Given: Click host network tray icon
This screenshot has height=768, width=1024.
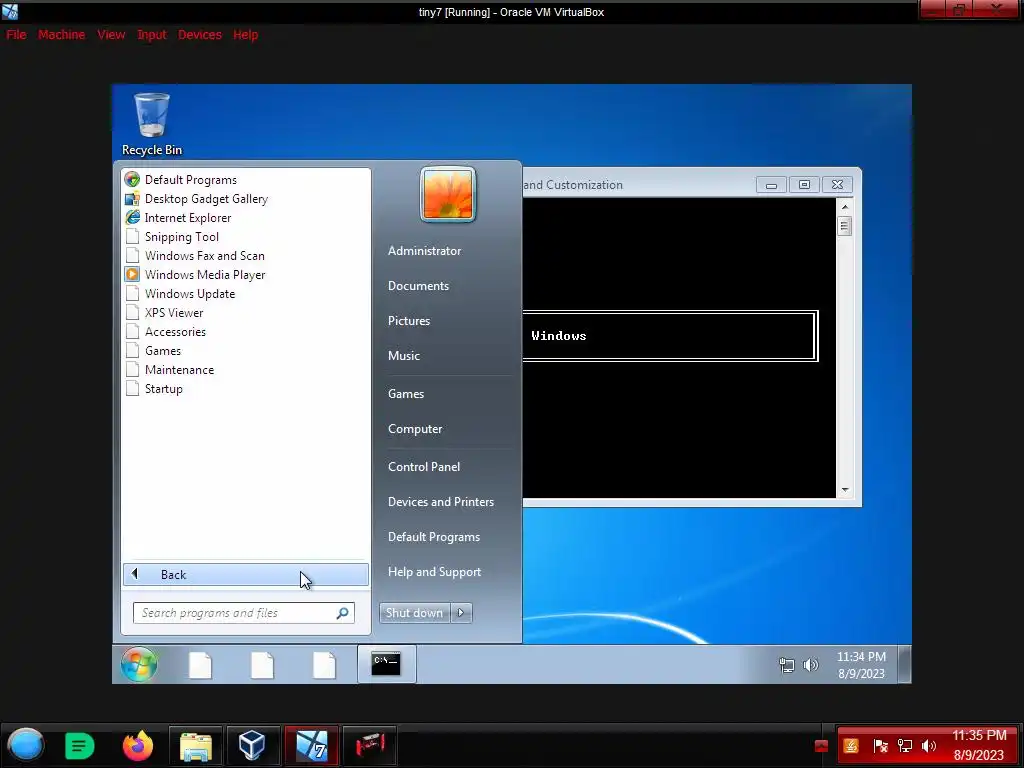Looking at the screenshot, I should tap(905, 746).
